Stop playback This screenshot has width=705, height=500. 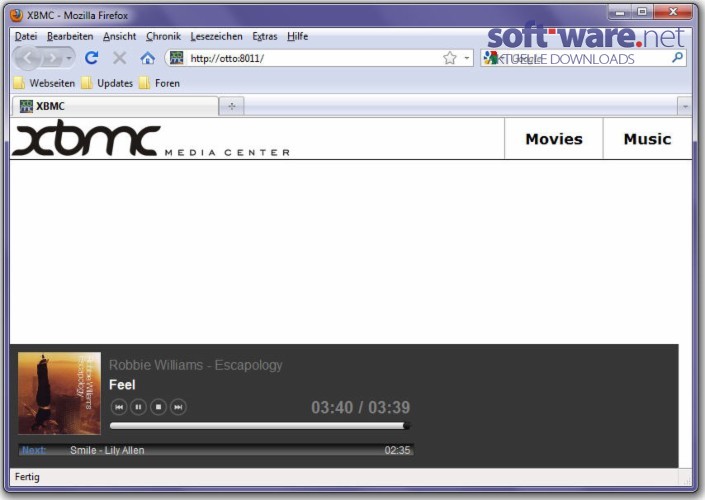click(x=158, y=407)
